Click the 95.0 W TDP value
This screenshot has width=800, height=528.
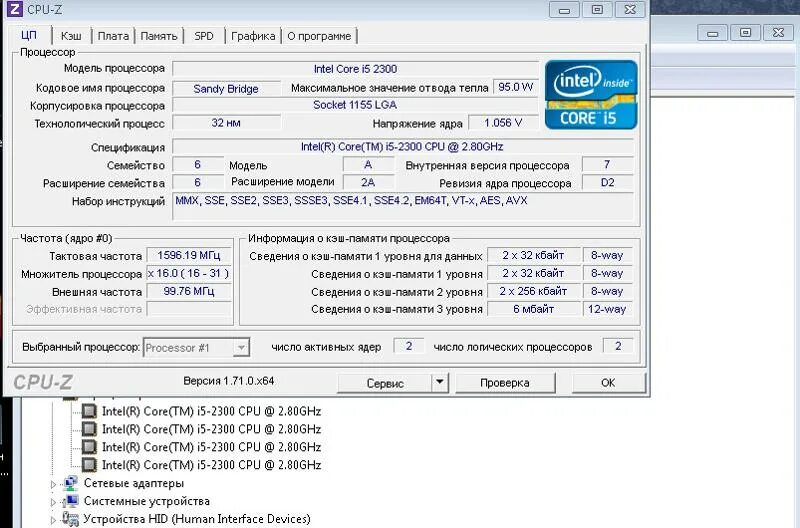pos(516,87)
